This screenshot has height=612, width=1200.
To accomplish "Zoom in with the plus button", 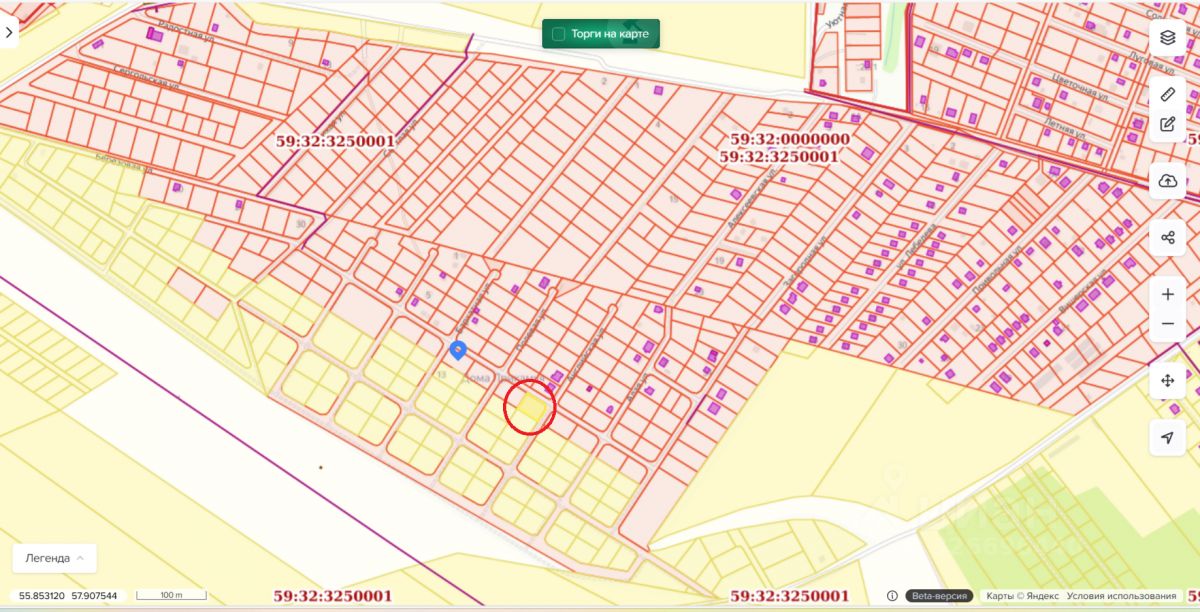I will click(x=1167, y=295).
